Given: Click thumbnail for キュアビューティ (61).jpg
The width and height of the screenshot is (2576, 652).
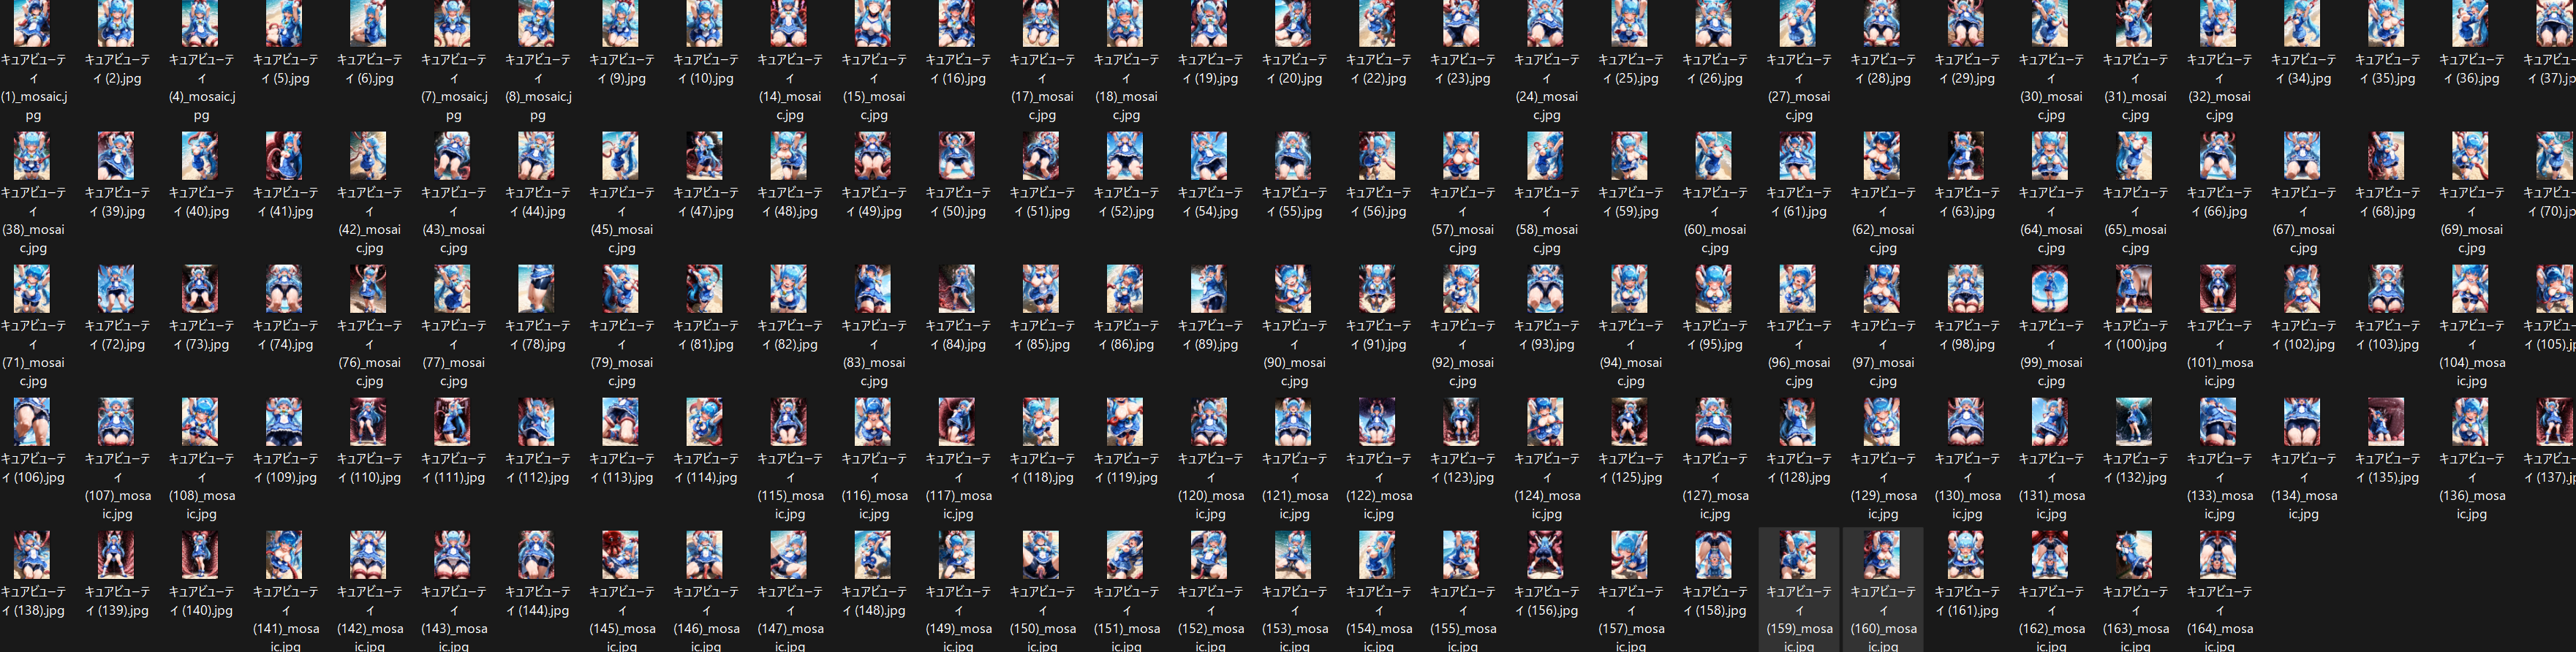Looking at the screenshot, I should point(1797,156).
